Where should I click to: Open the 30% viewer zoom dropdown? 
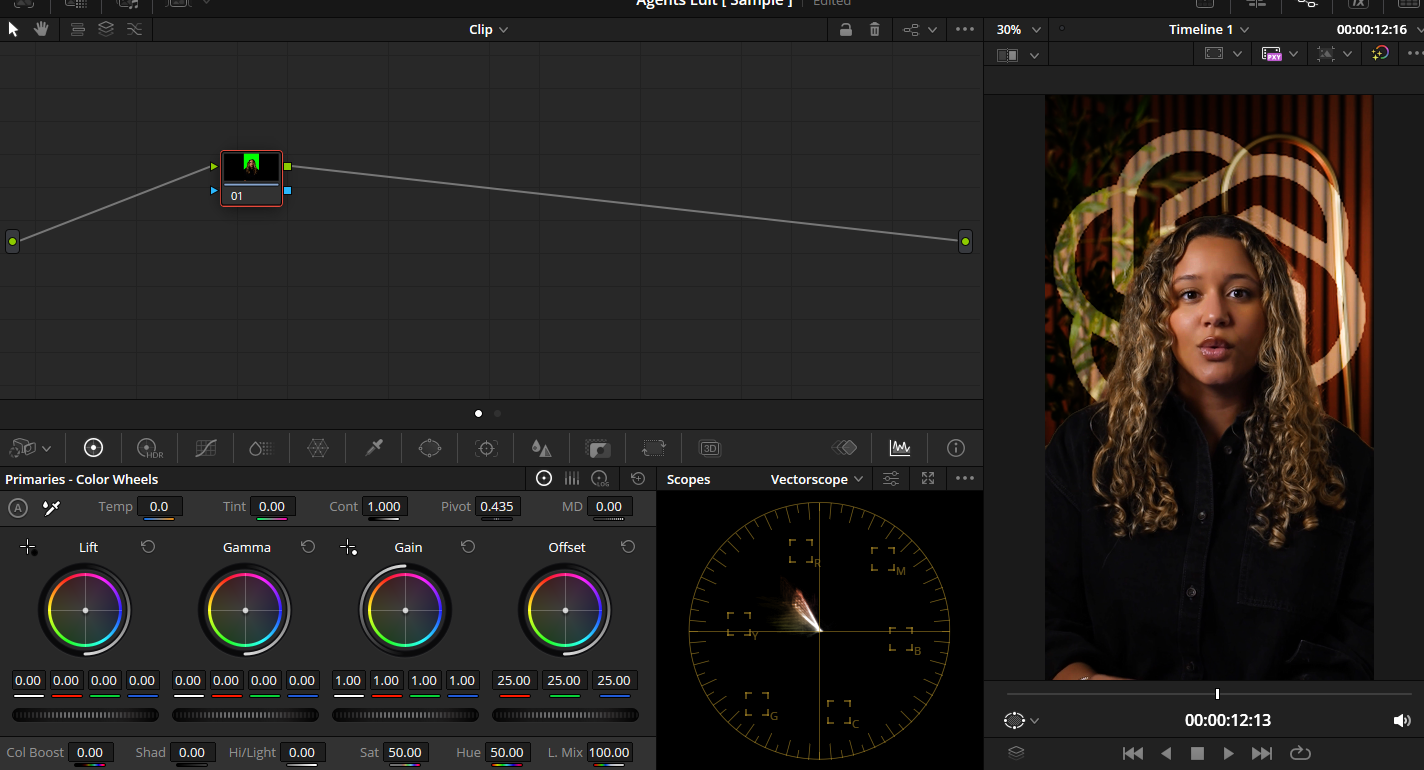point(1020,29)
